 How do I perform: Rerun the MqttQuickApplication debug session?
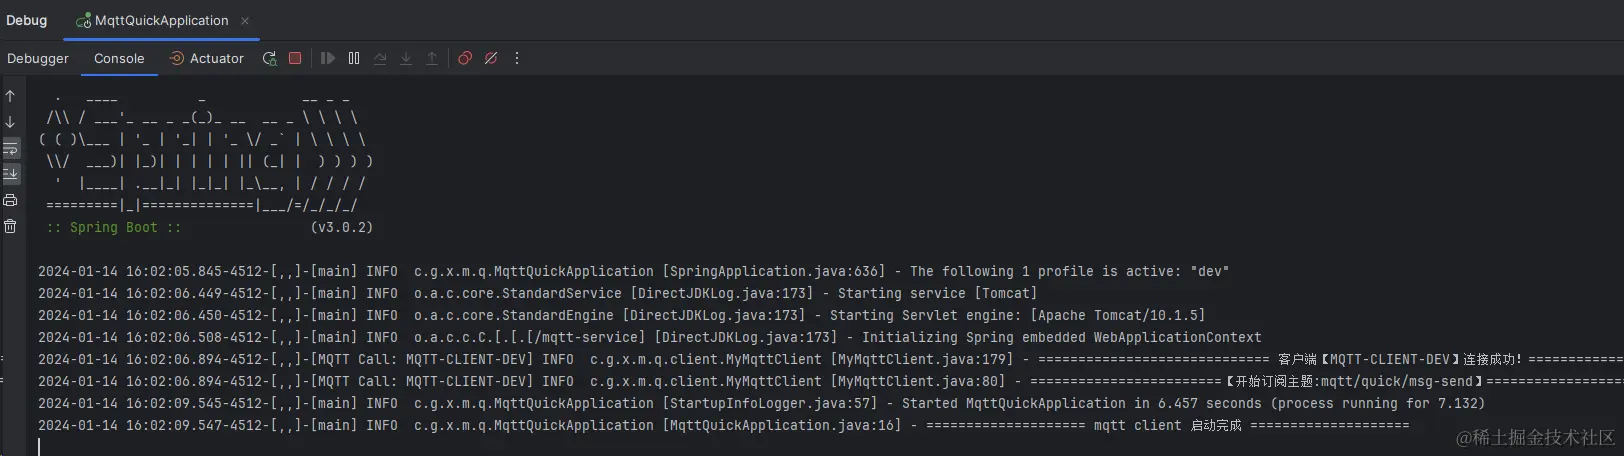pos(269,58)
